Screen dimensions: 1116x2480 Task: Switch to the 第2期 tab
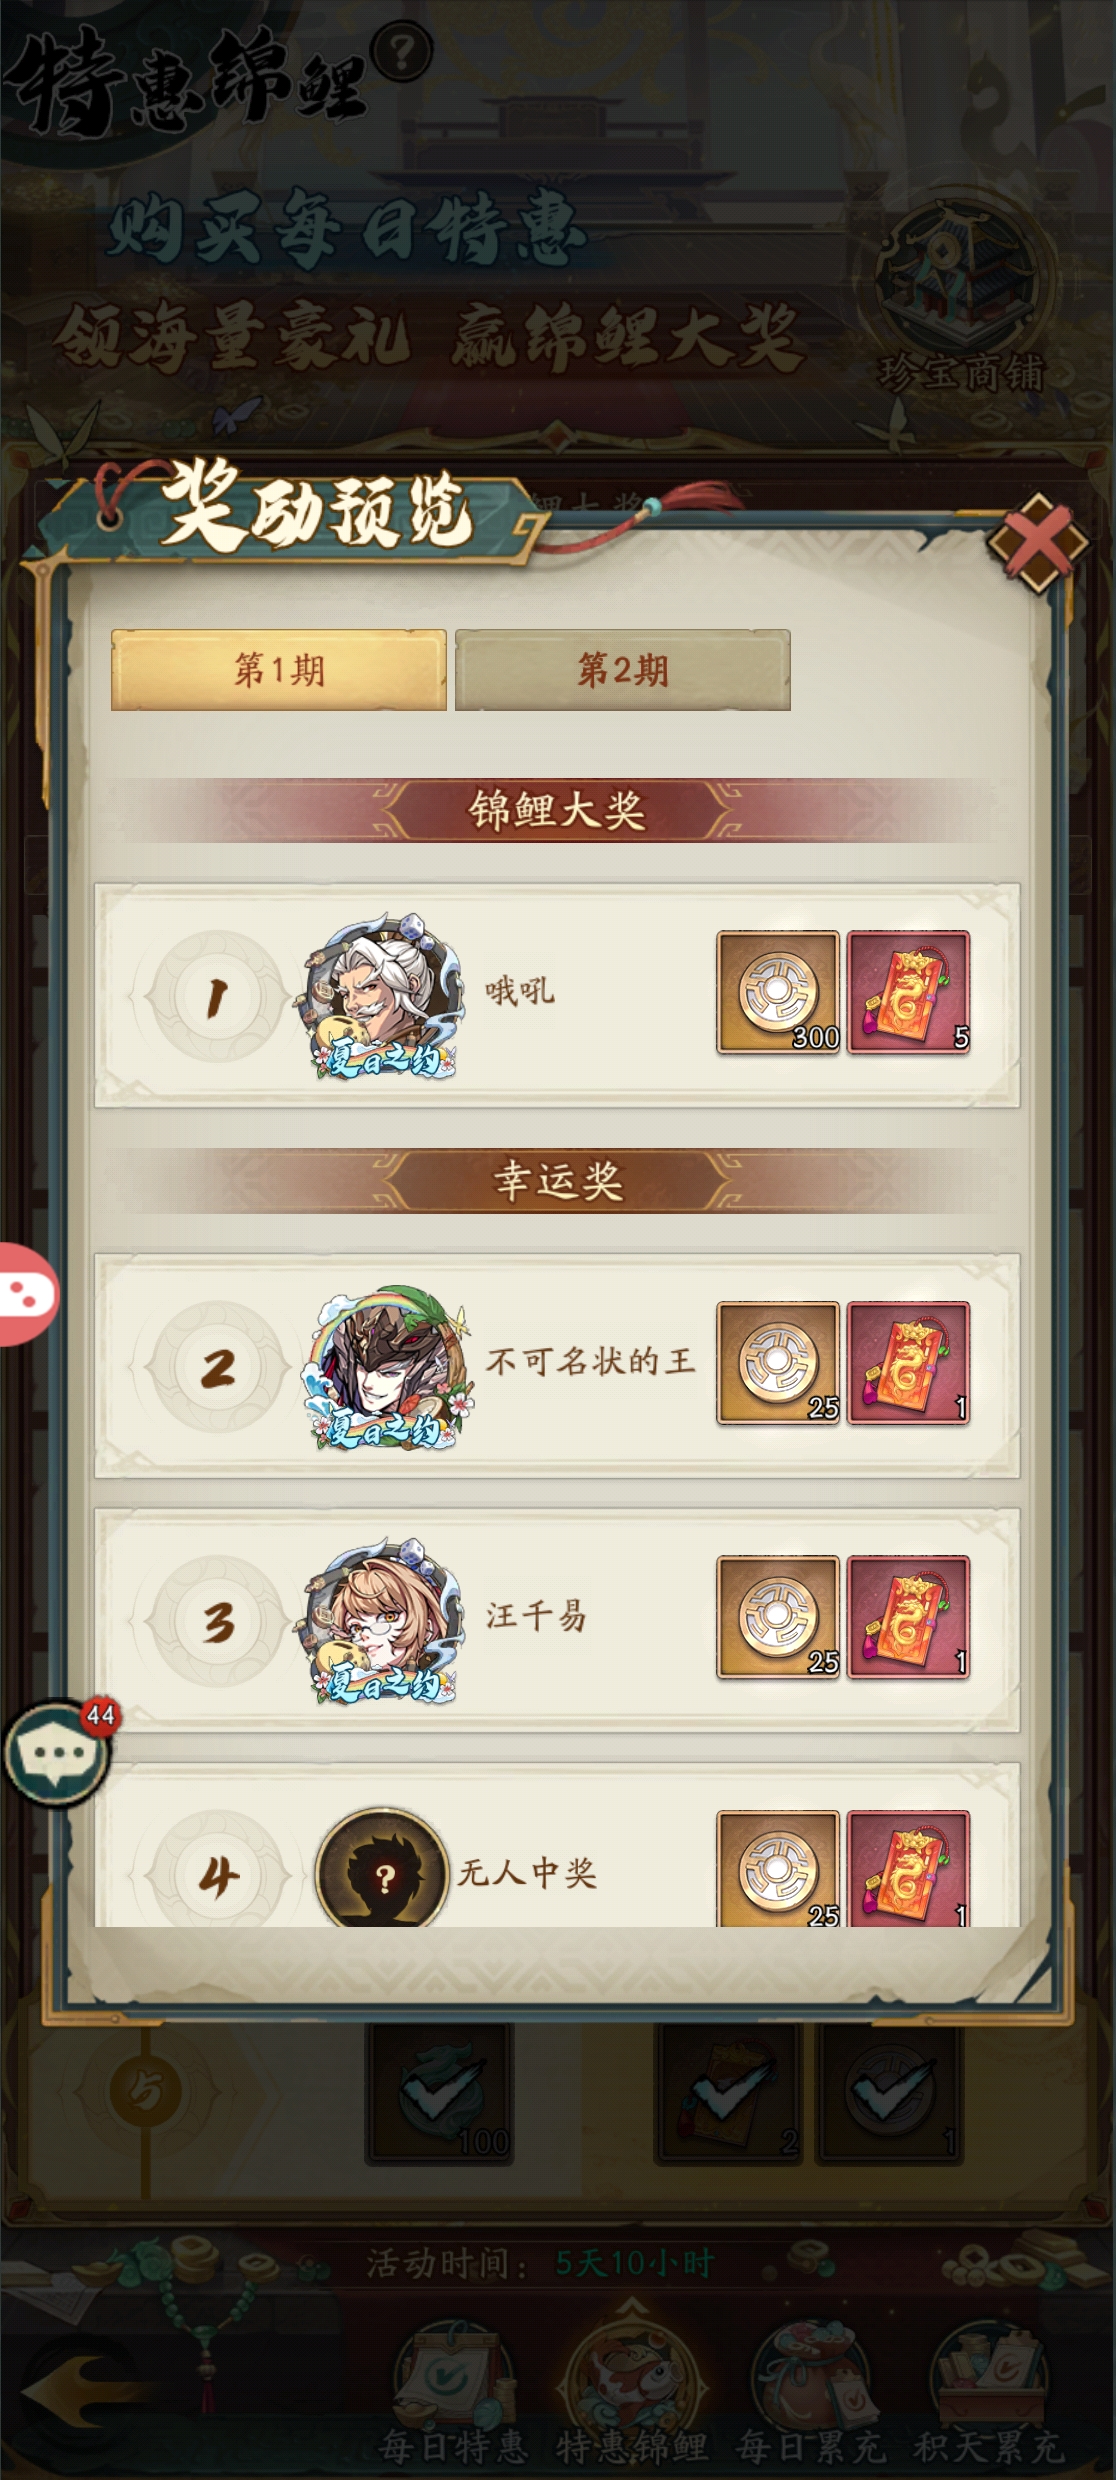pos(622,670)
